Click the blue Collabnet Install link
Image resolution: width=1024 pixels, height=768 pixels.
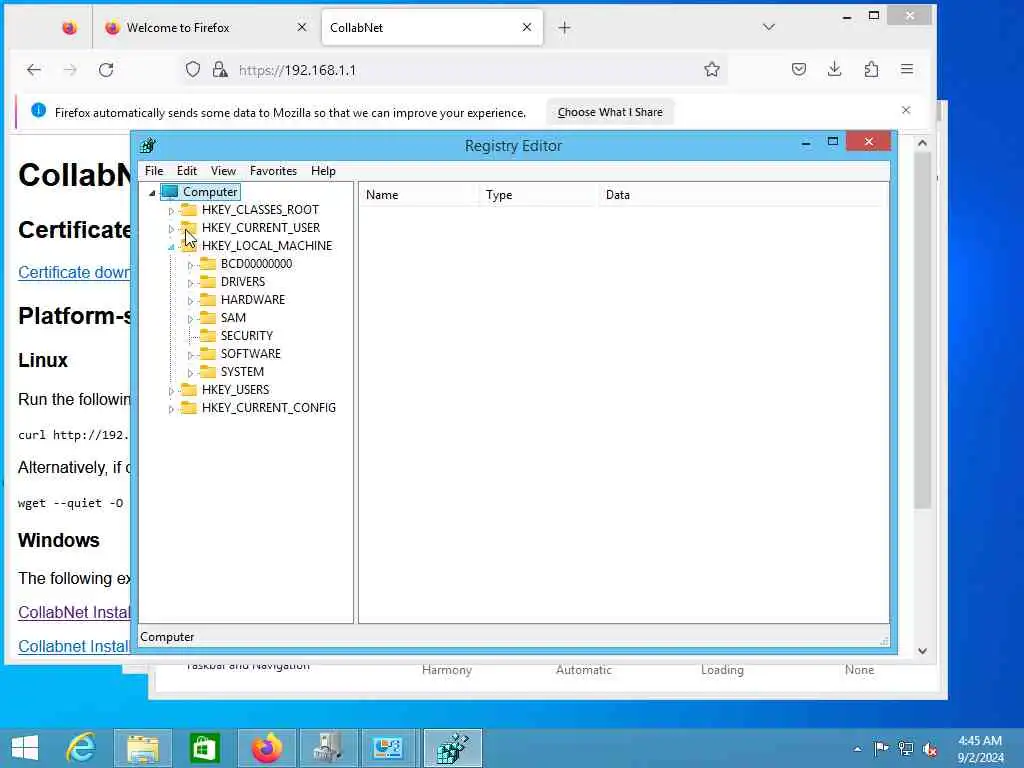pyautogui.click(x=74, y=647)
